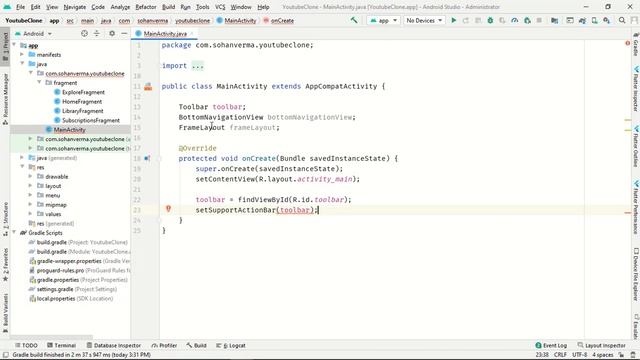Collapse the Gradle Scripts node

pyautogui.click(x=14, y=233)
